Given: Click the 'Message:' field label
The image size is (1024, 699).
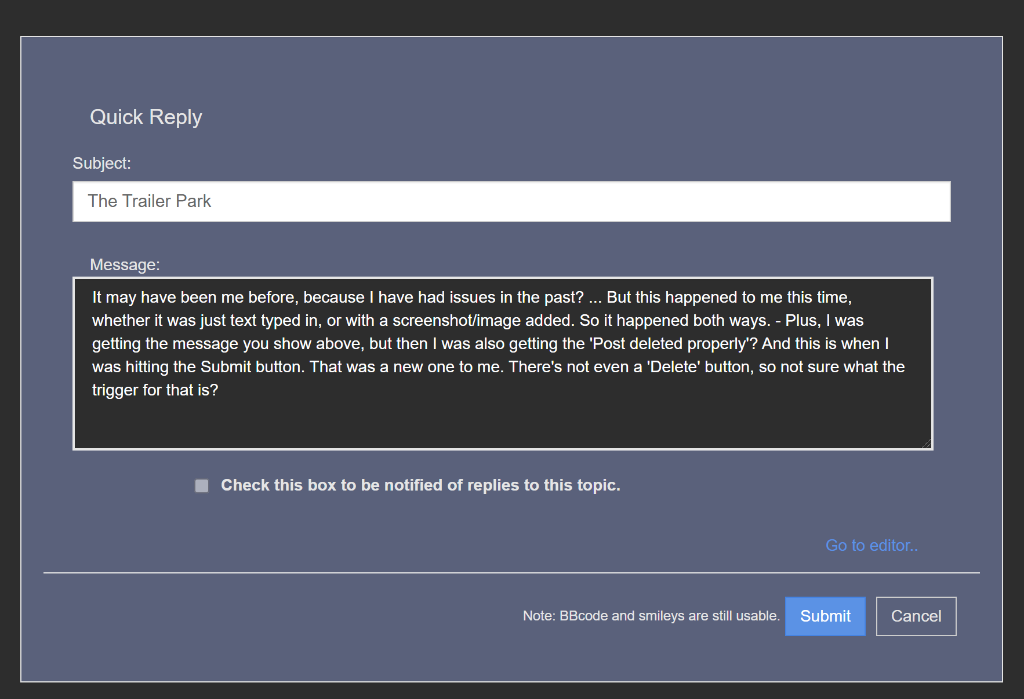Looking at the screenshot, I should [125, 265].
